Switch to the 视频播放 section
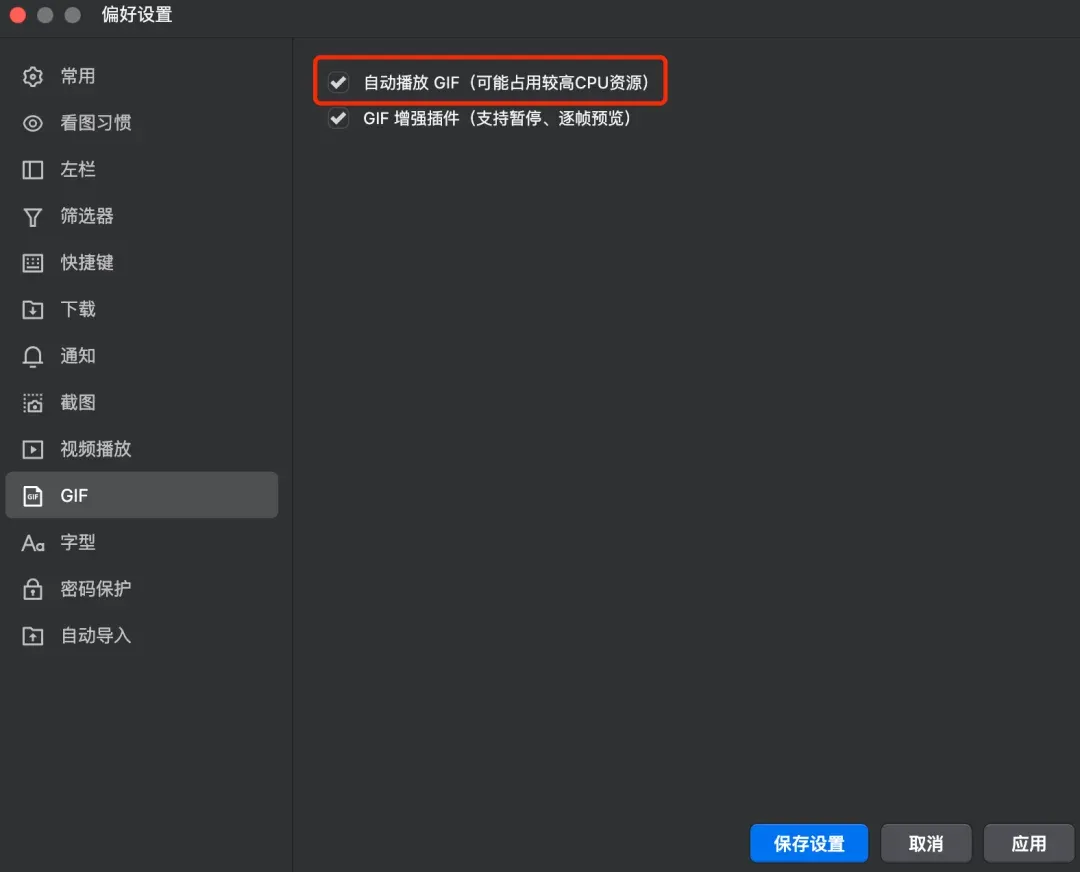 point(141,449)
